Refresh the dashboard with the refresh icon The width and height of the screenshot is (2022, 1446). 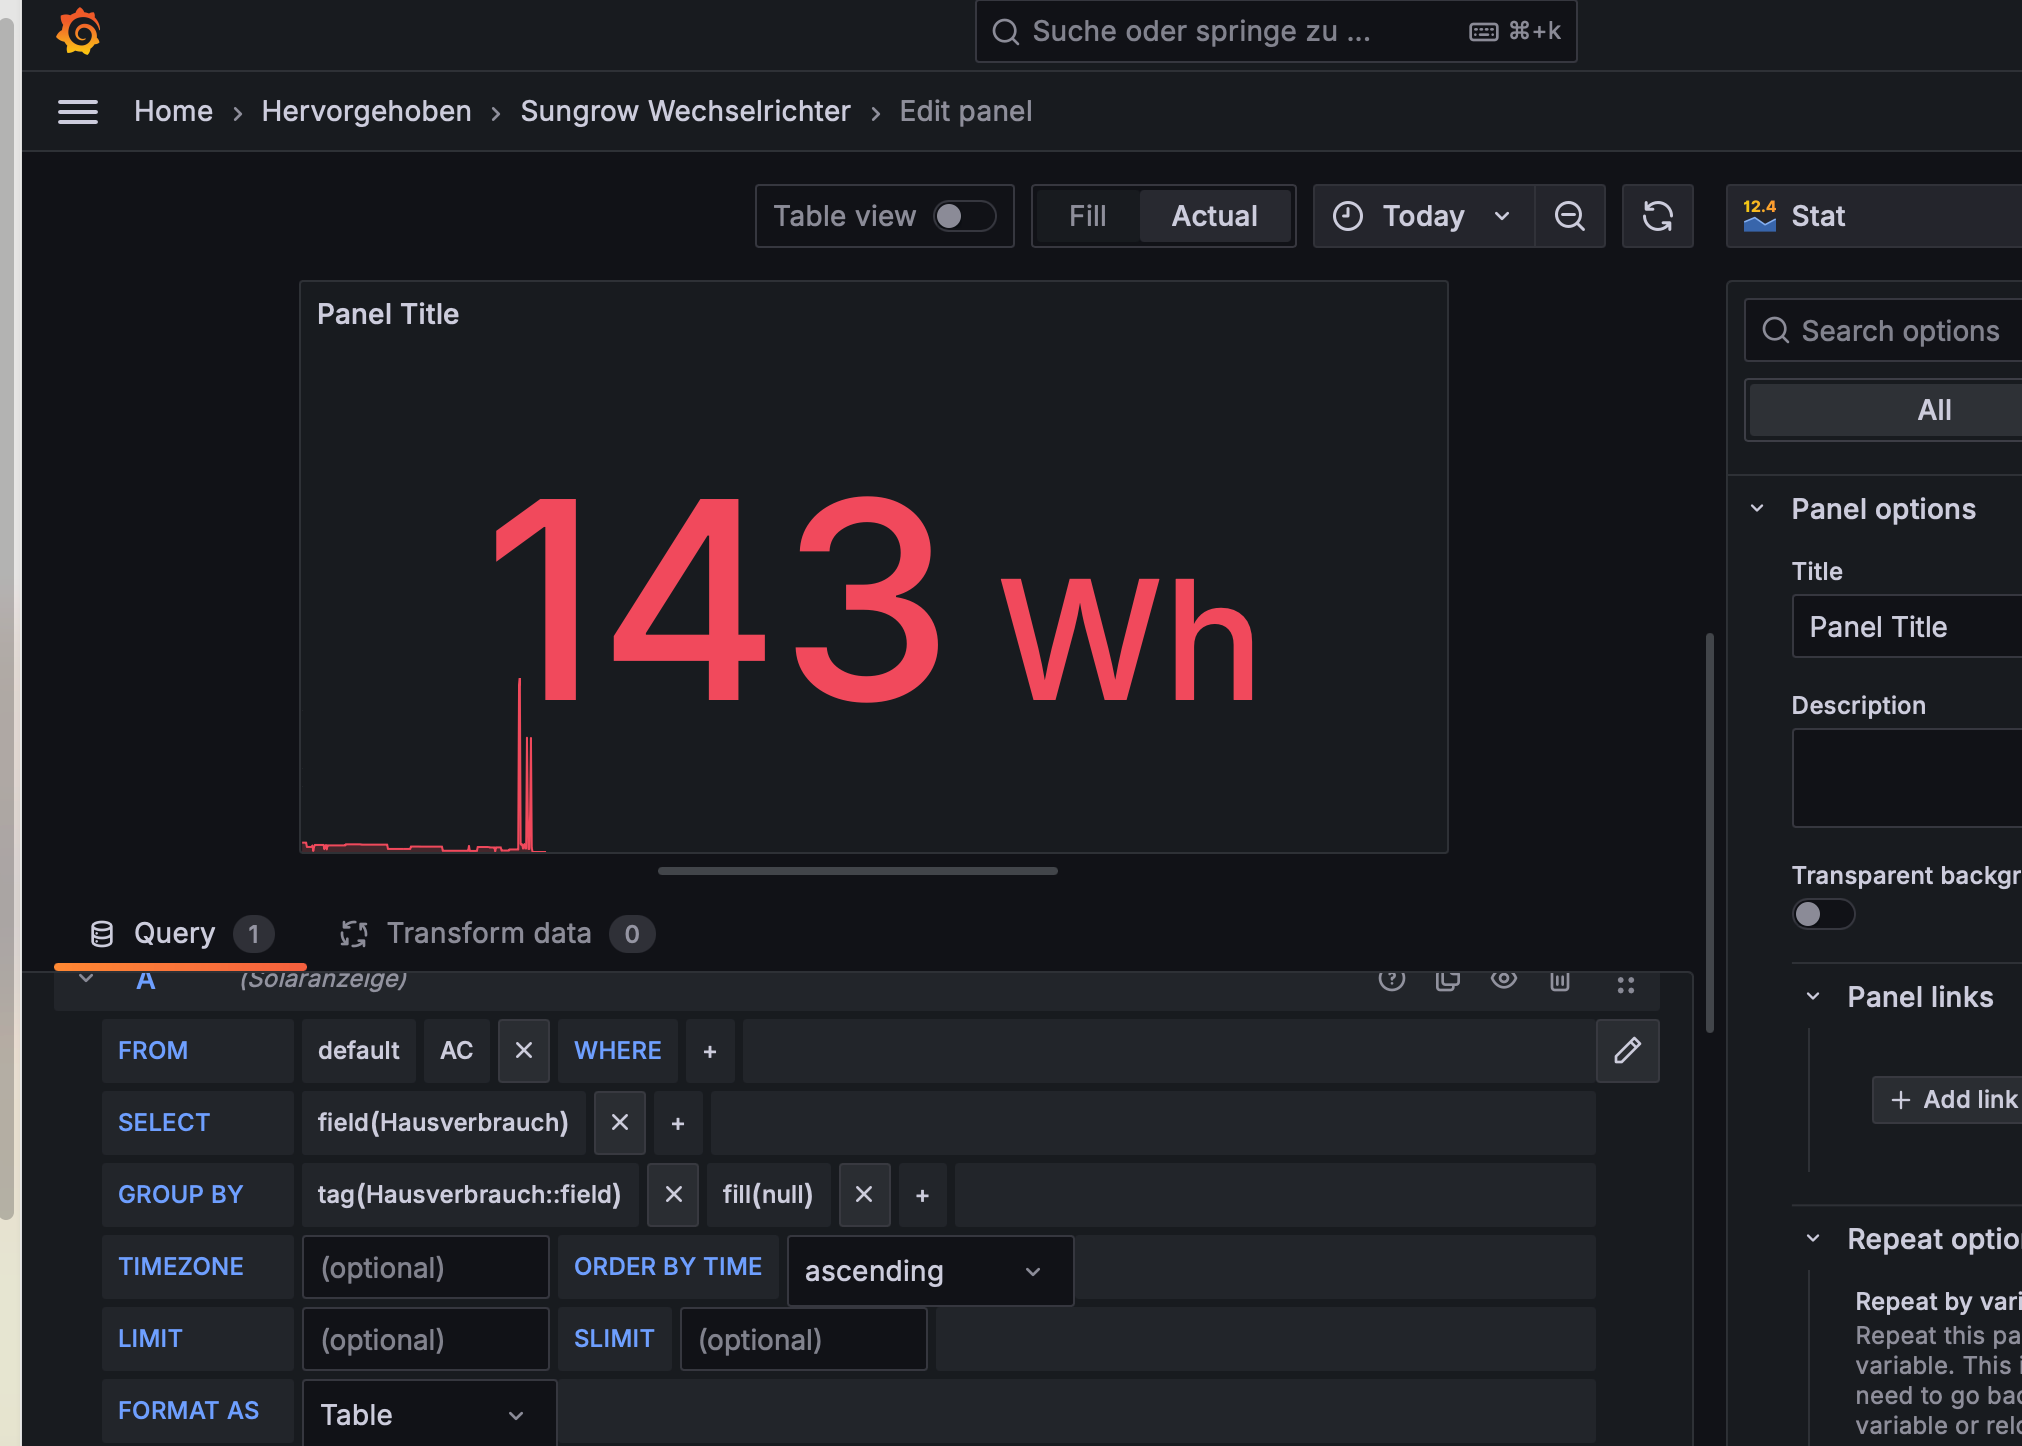click(1657, 216)
